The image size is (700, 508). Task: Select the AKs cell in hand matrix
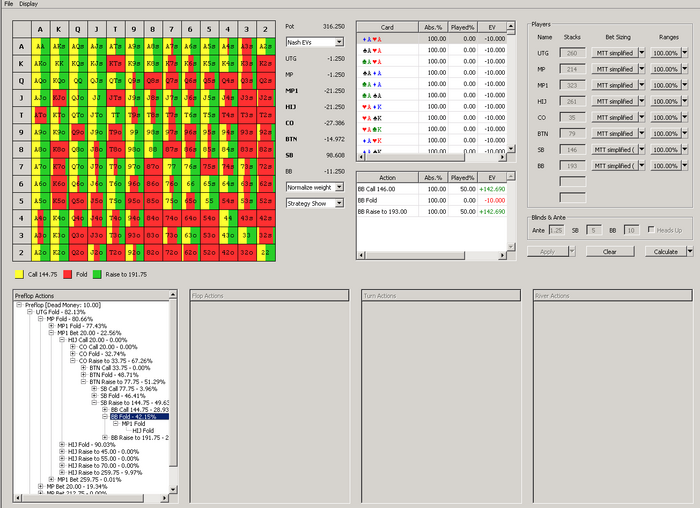(59, 46)
